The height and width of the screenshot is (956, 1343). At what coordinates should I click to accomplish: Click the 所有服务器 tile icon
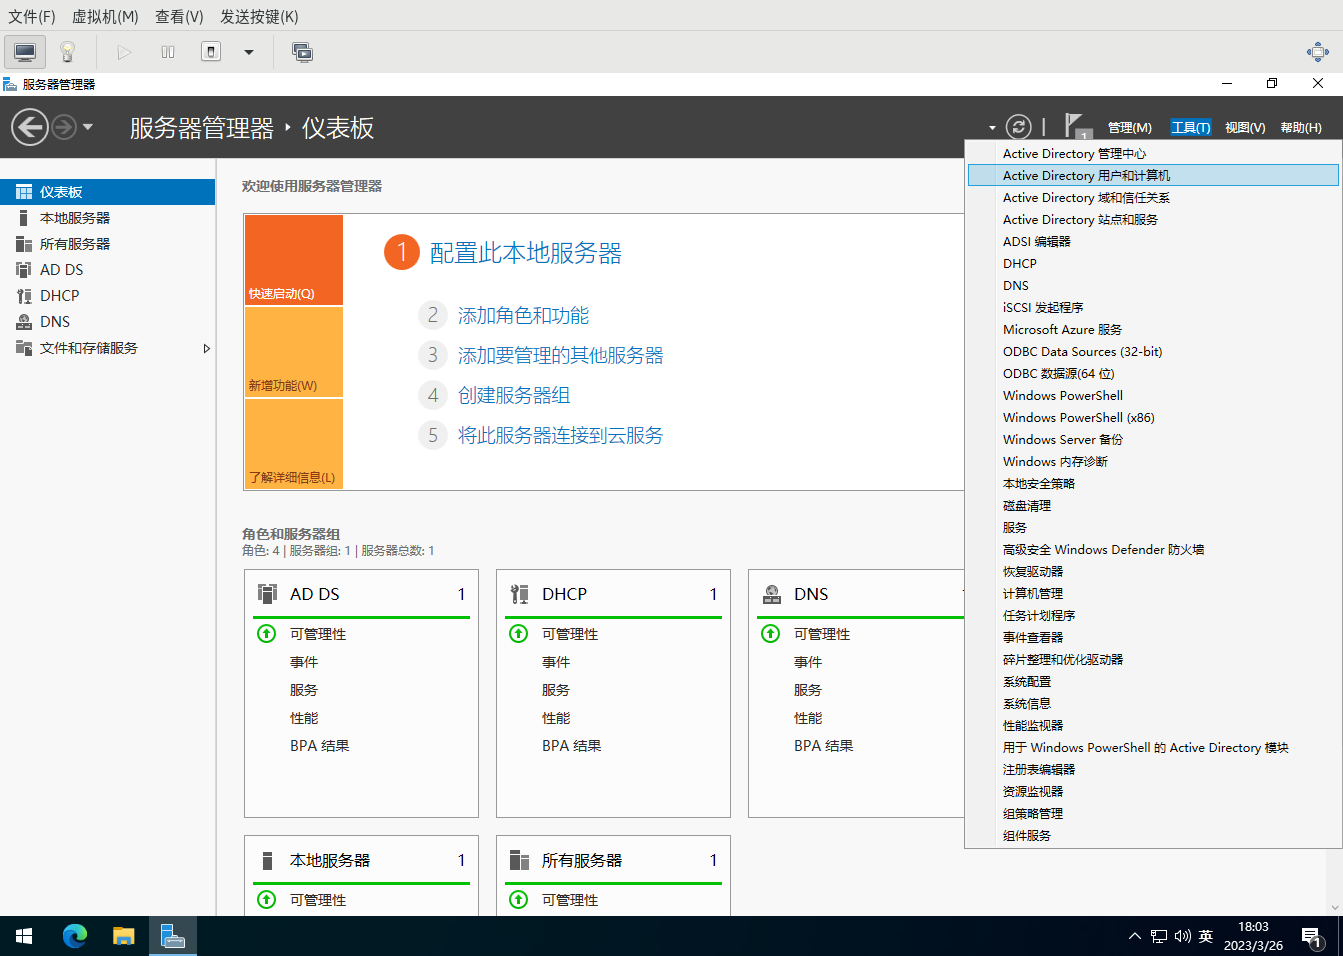tap(519, 860)
